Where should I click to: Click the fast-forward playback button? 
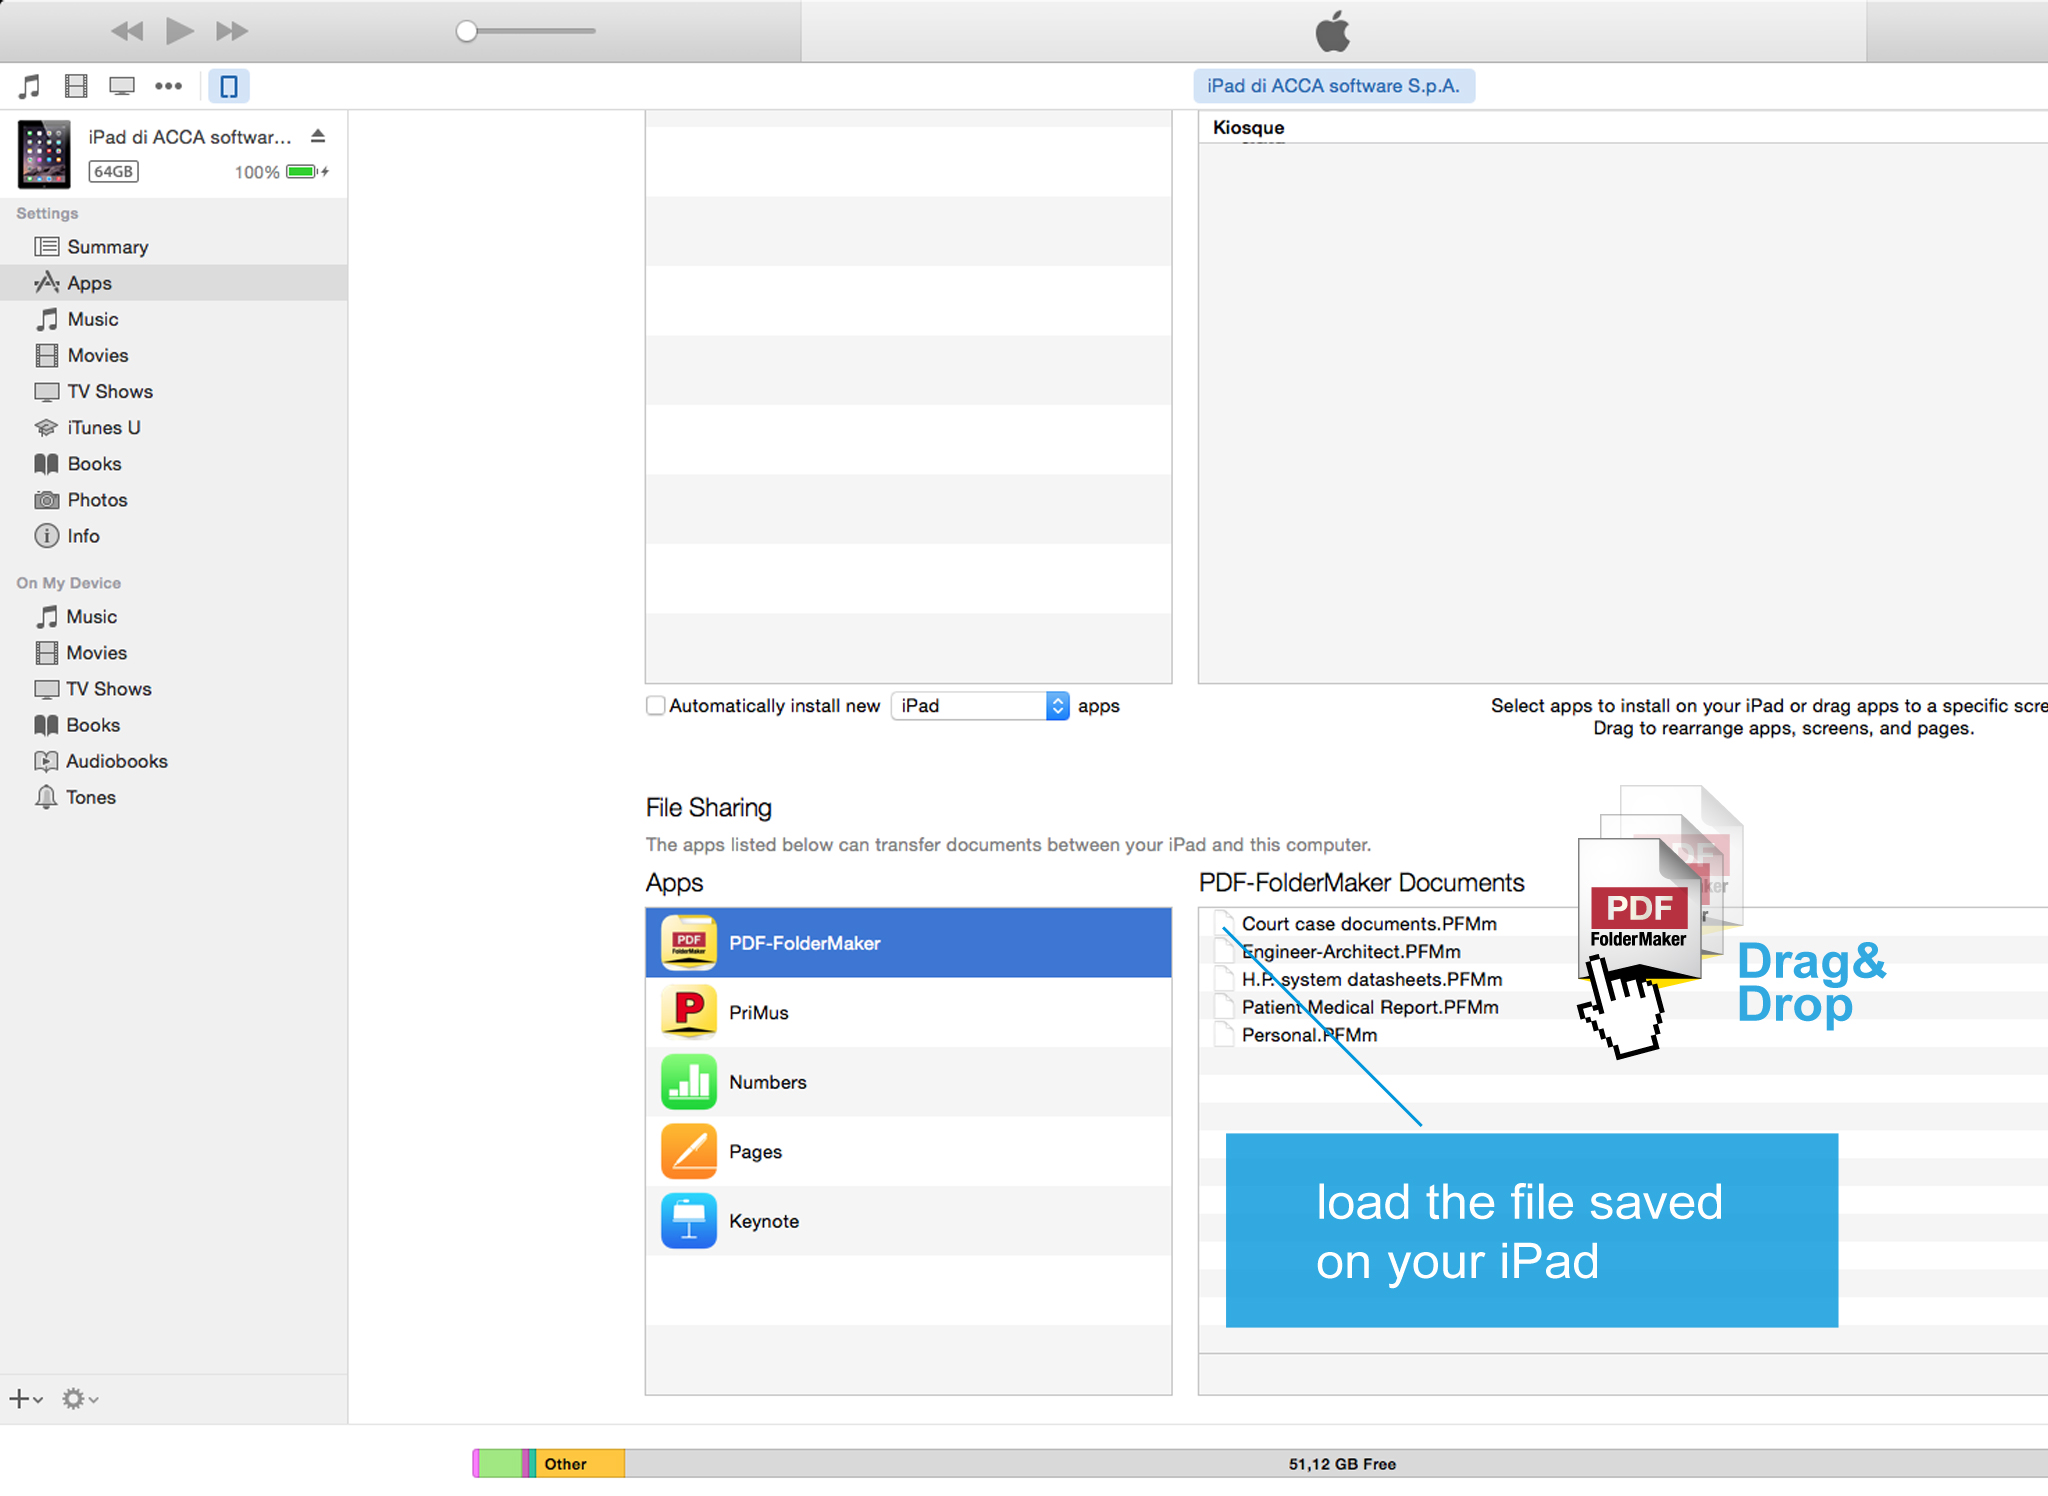(232, 31)
